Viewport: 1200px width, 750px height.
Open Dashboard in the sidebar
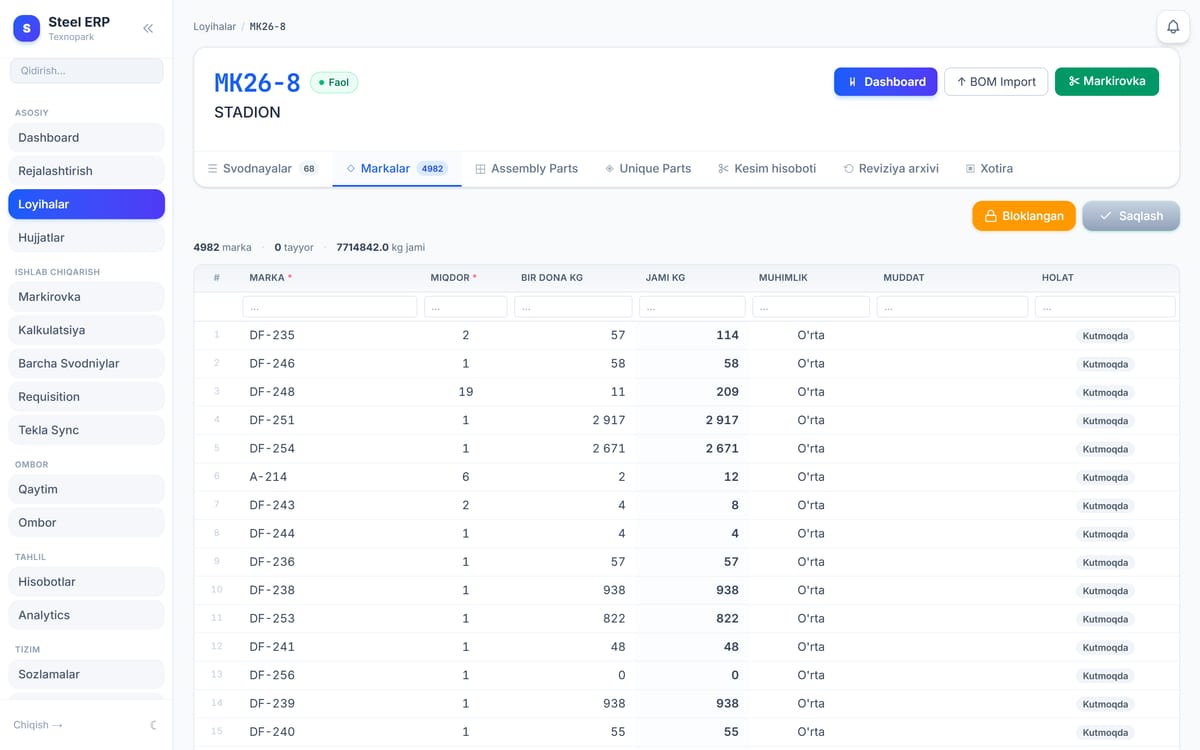[86, 138]
